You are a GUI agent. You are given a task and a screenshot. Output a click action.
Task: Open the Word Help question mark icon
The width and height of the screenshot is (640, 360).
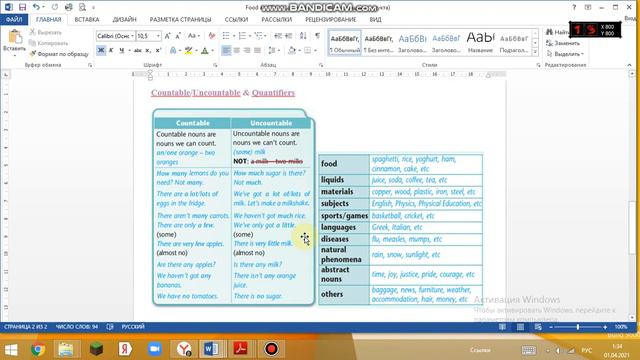(574, 7)
